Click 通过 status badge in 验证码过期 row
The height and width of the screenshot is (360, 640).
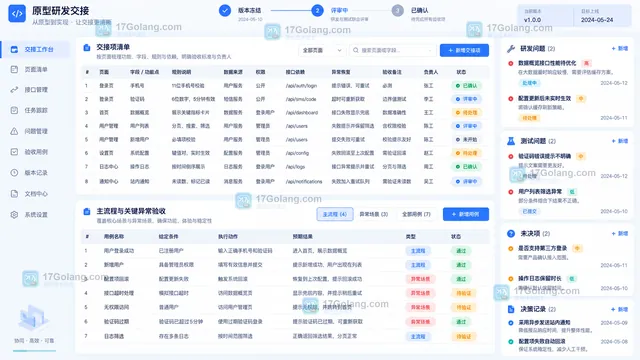(461, 322)
